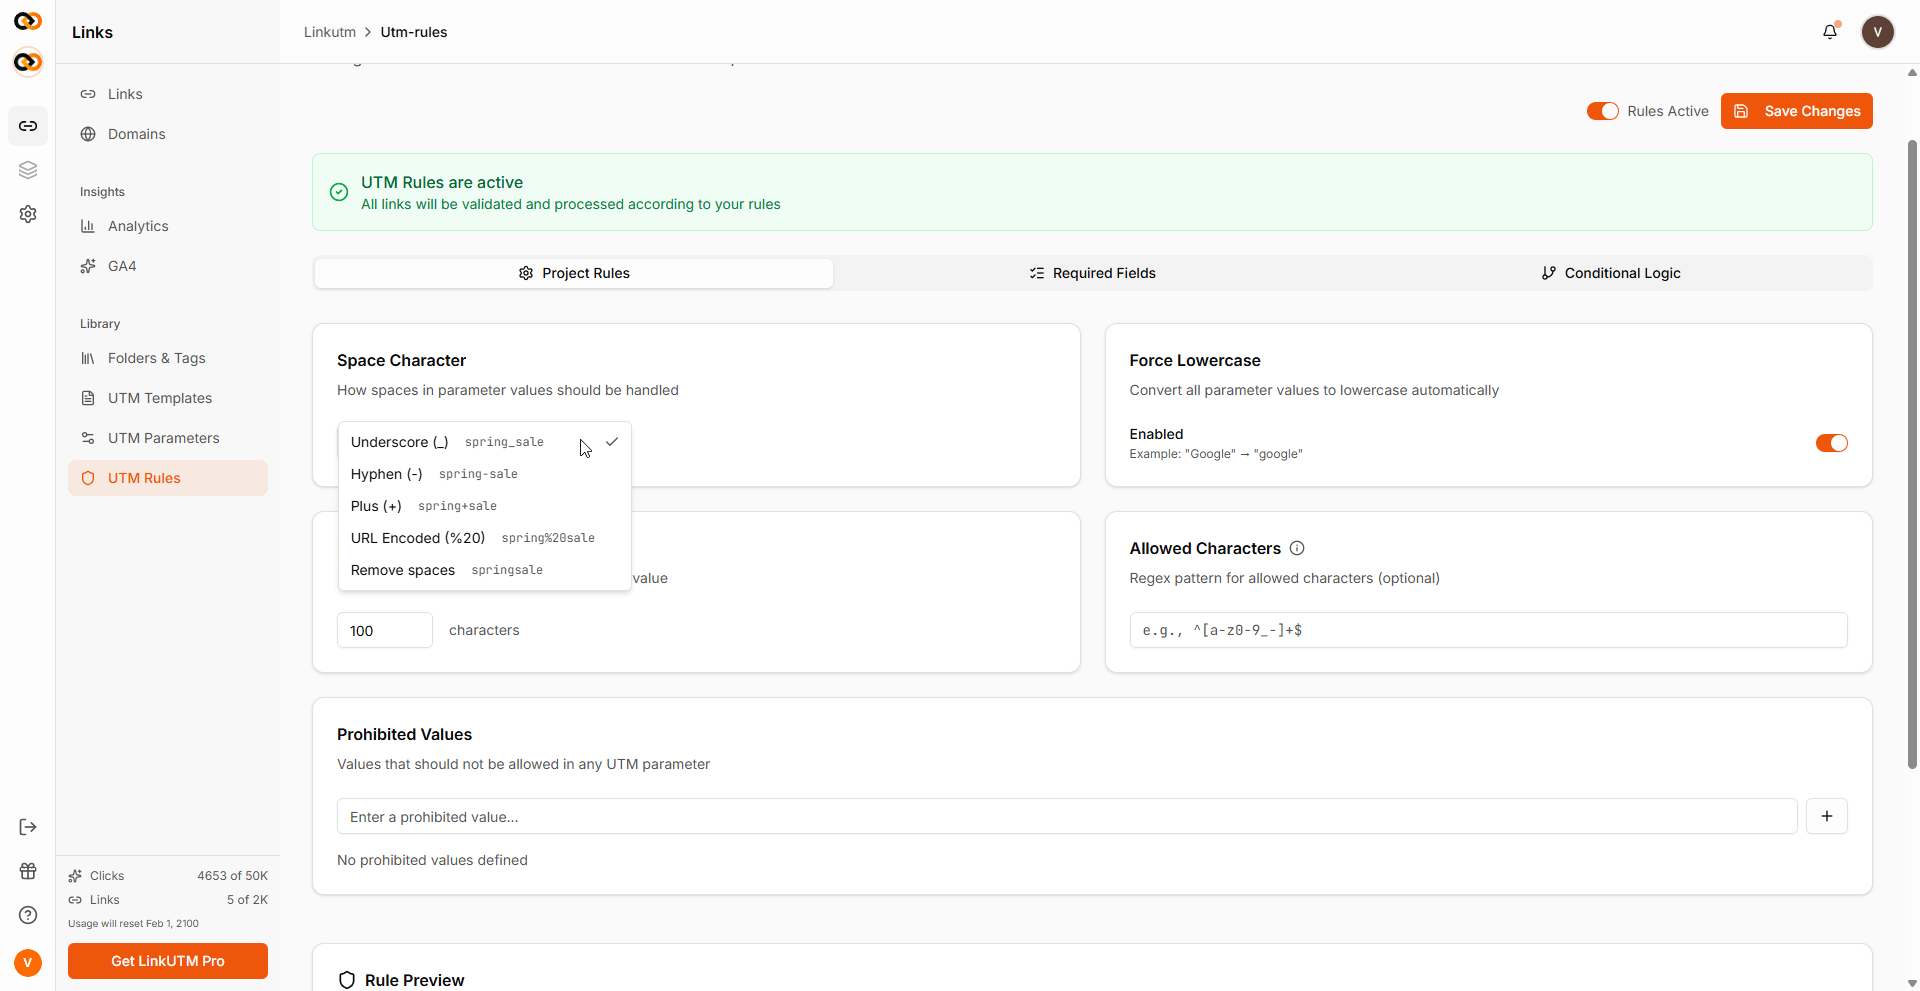The width and height of the screenshot is (1920, 991).
Task: Click 'No prohibited values defined' text
Action: (432, 860)
